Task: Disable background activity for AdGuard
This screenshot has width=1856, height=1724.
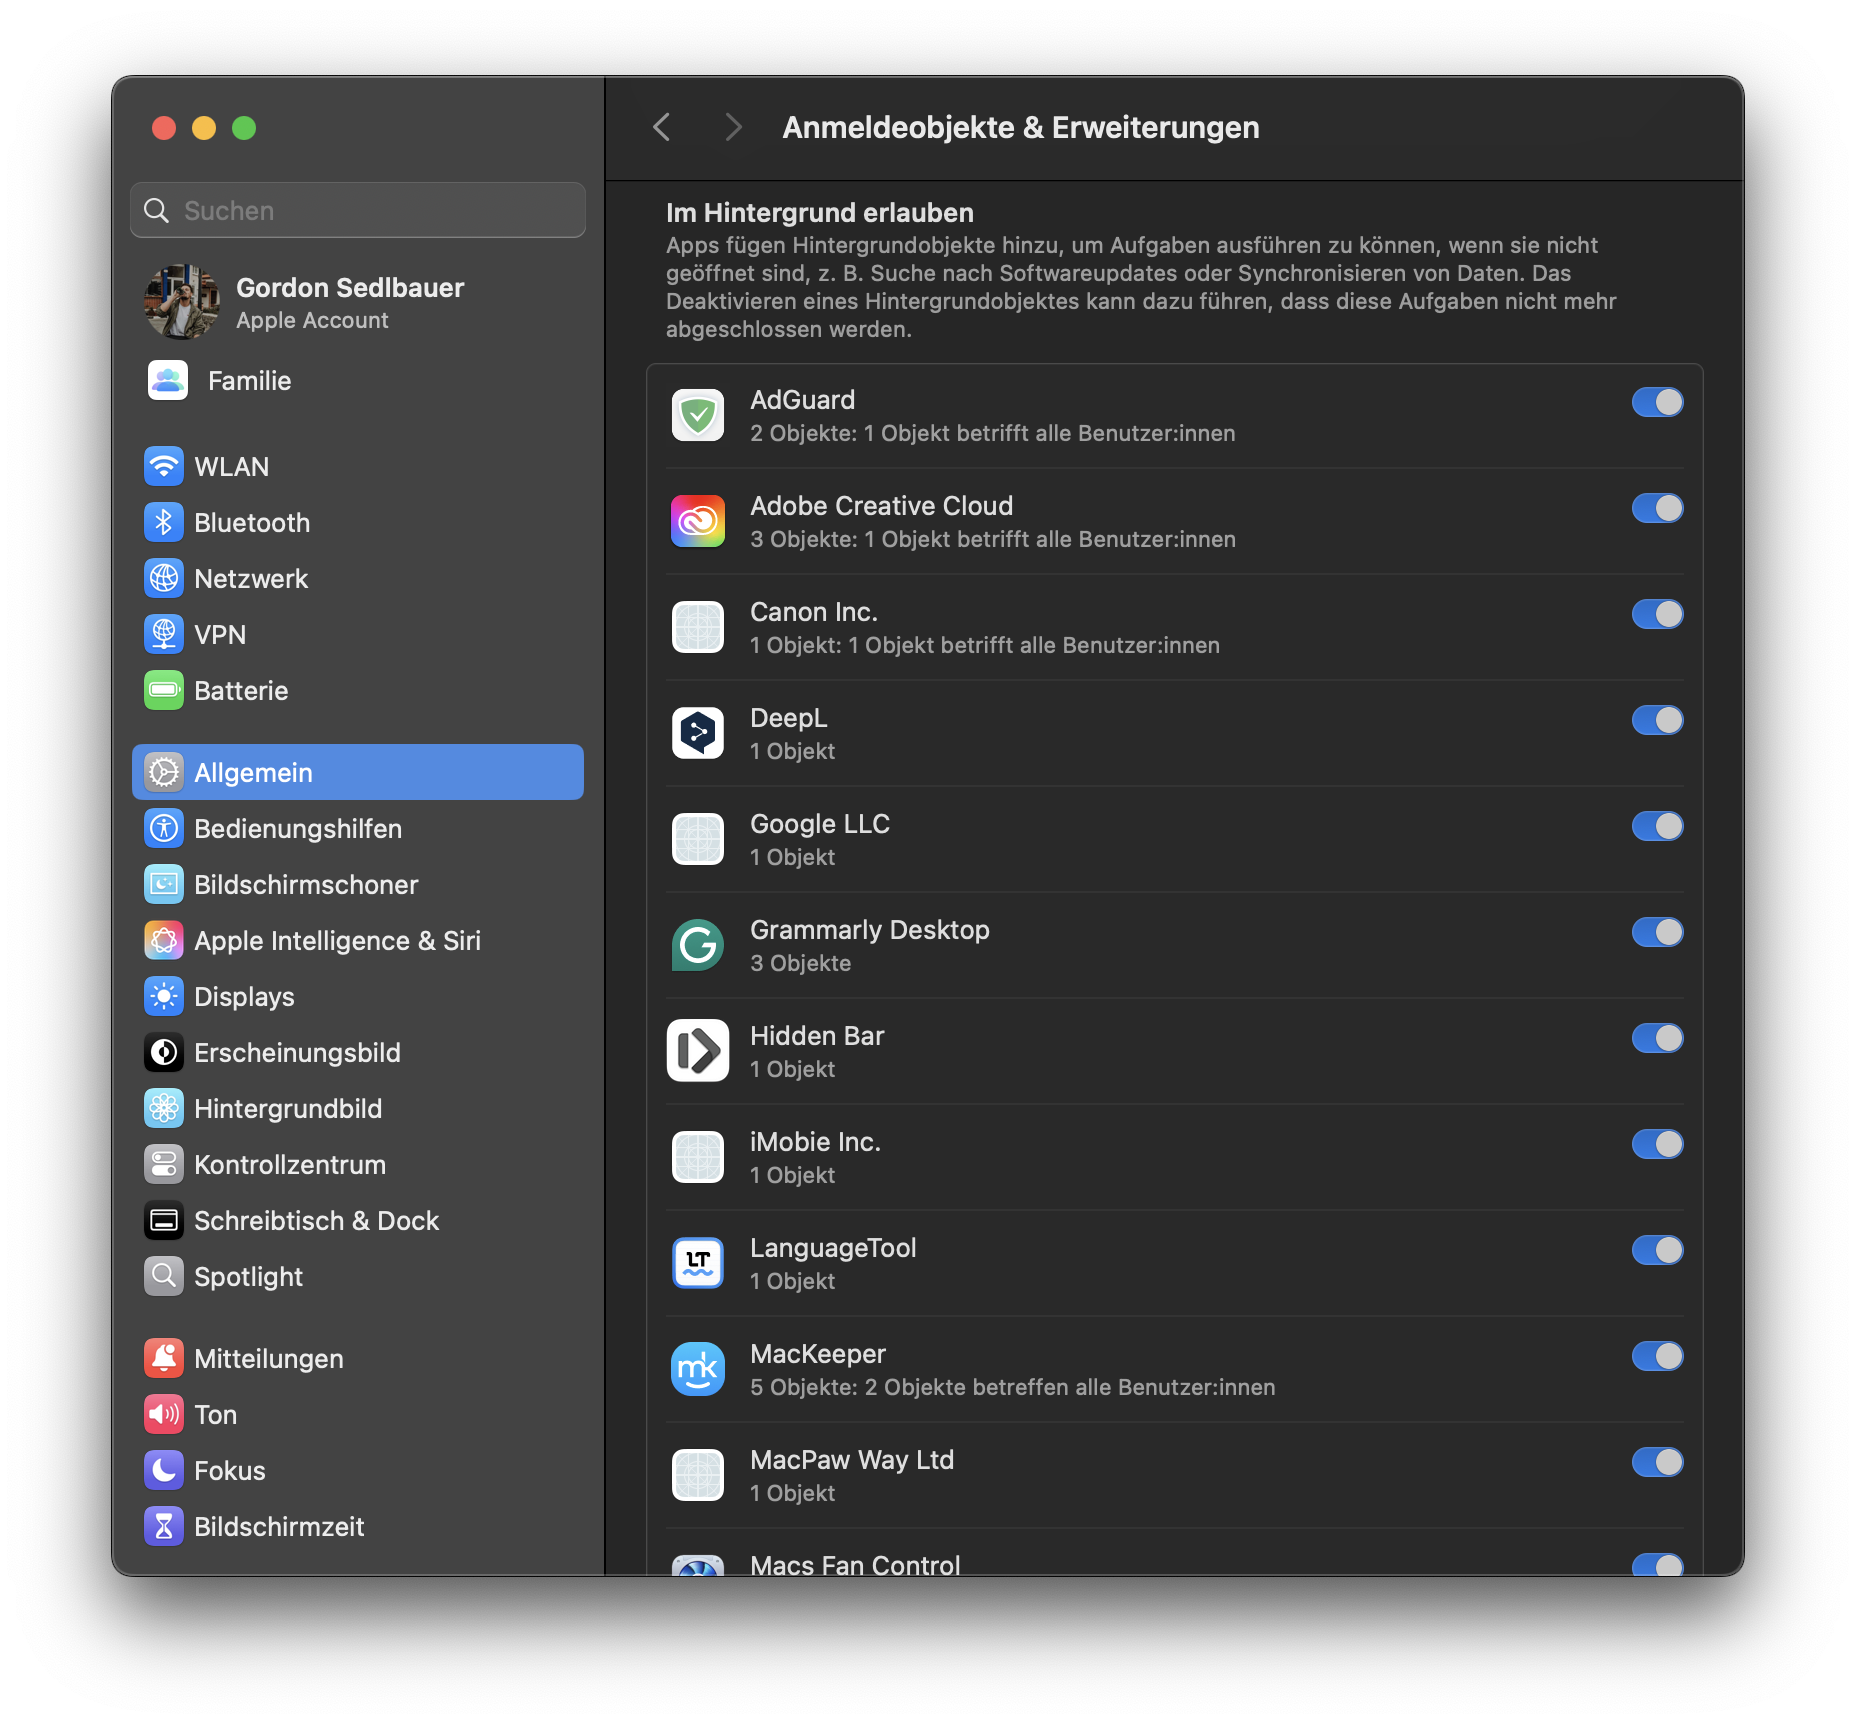Action: click(x=1656, y=402)
